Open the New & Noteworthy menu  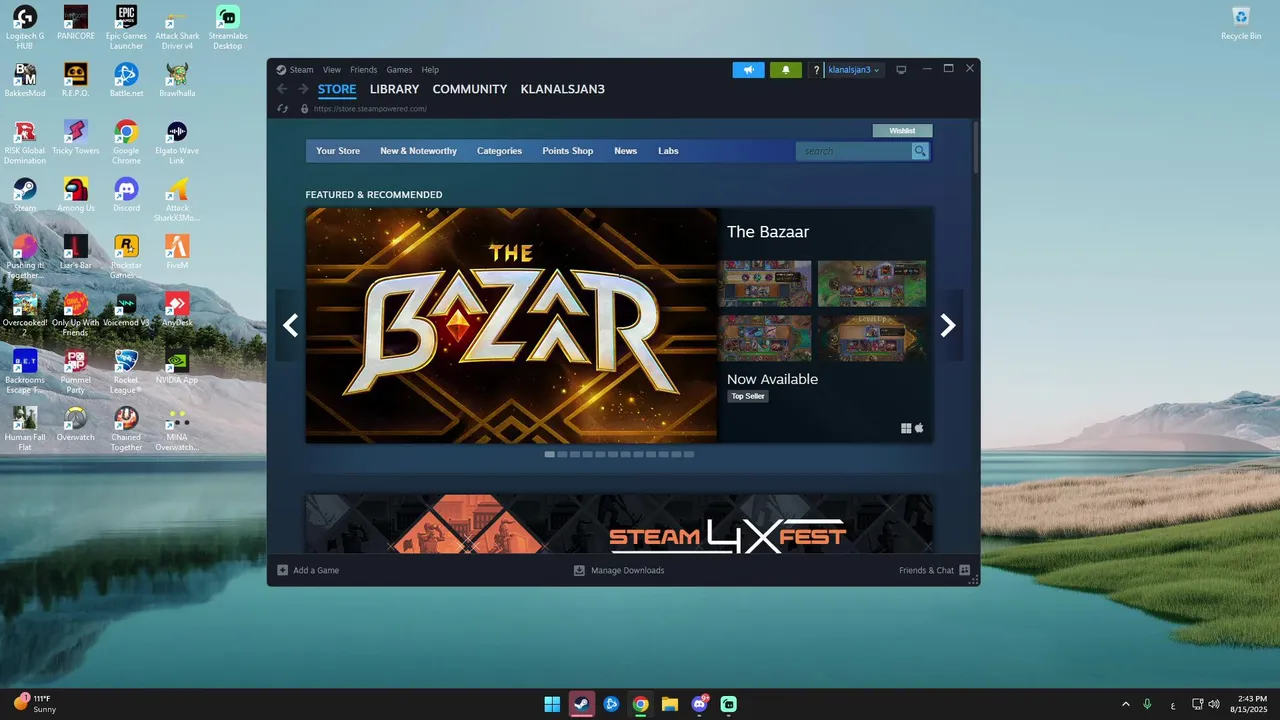tap(418, 151)
